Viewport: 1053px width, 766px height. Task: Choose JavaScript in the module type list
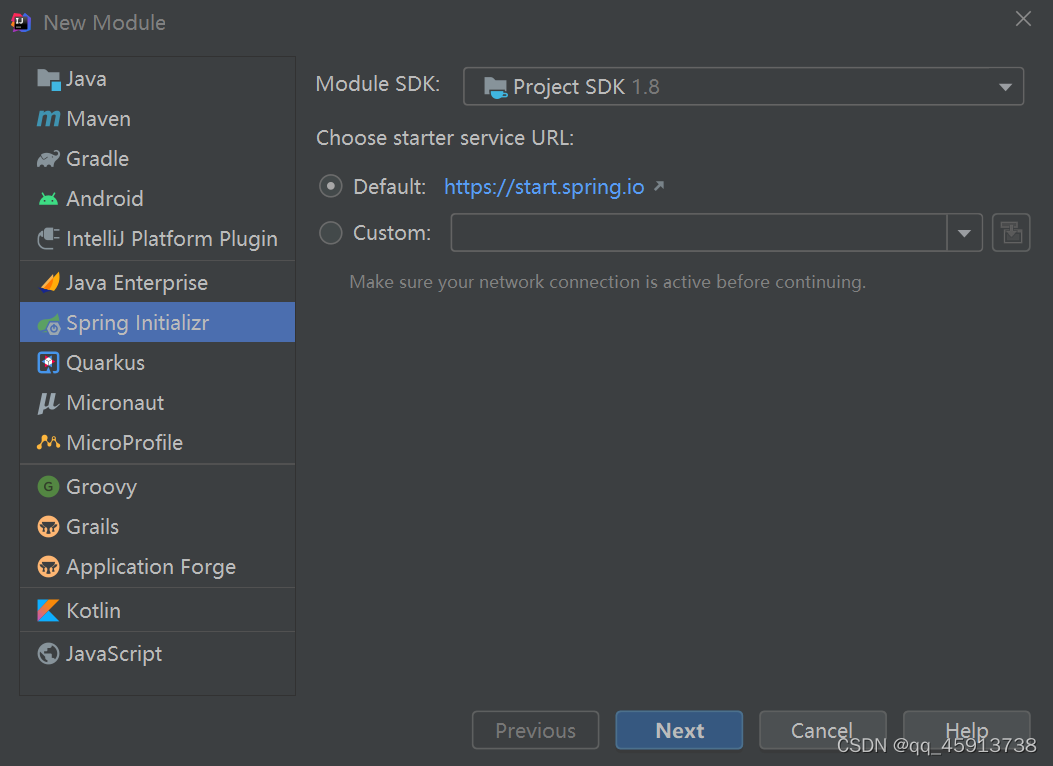(x=157, y=654)
